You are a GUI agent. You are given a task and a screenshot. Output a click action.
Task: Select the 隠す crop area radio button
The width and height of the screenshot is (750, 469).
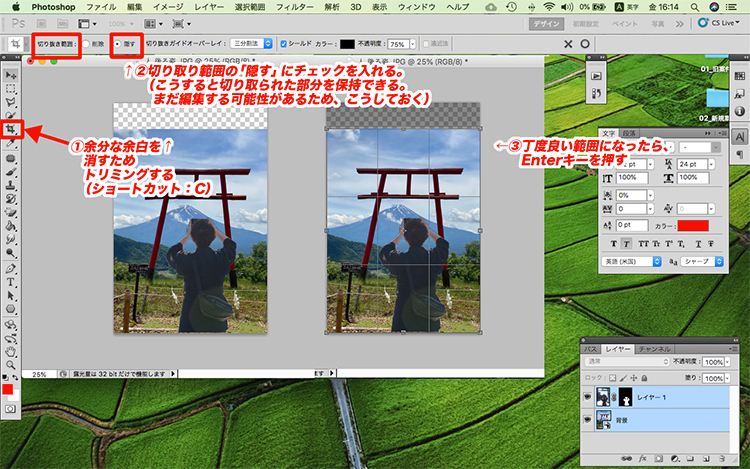click(118, 44)
